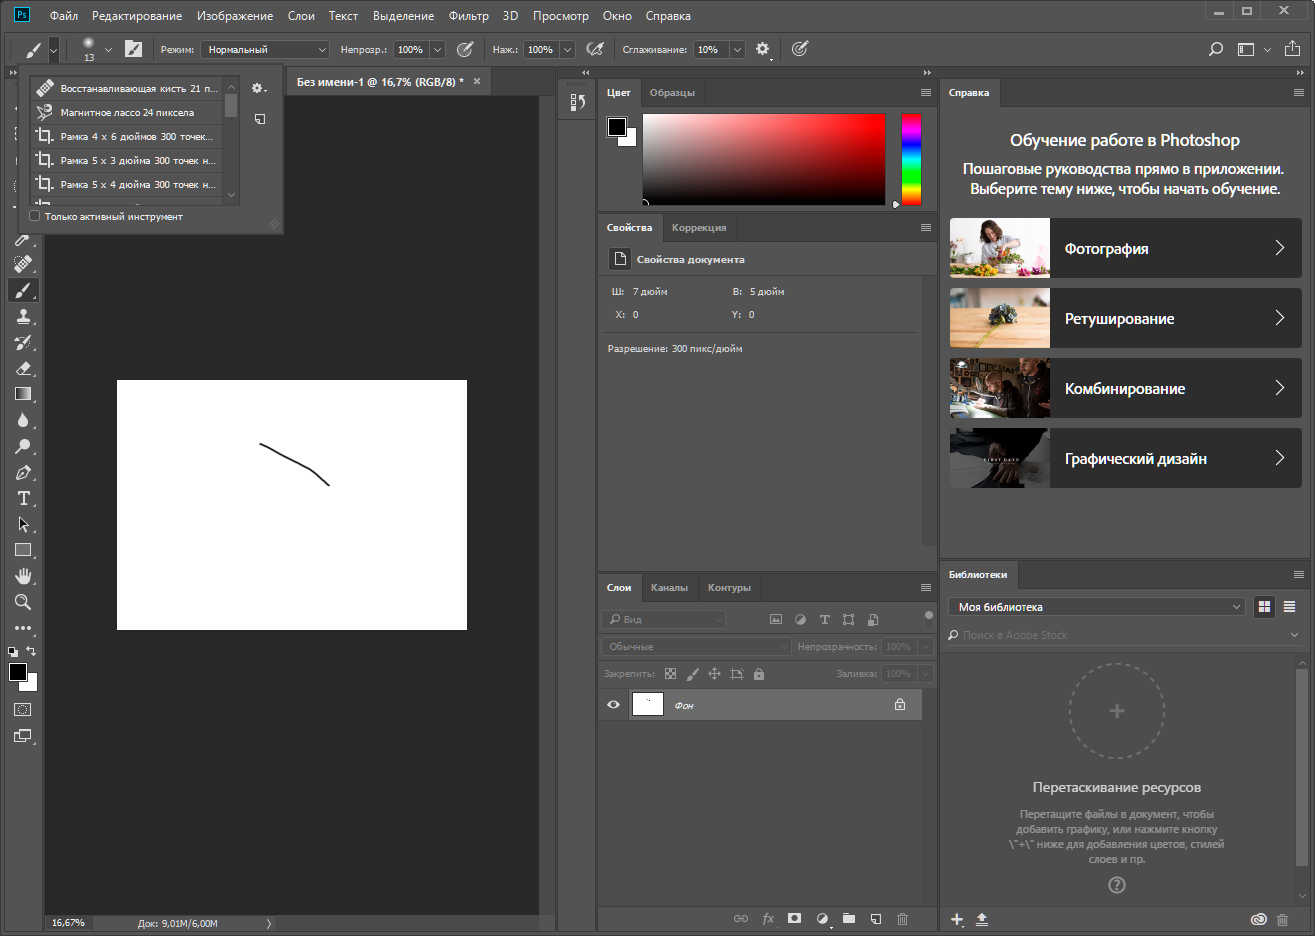Enable Только активный инструмент checkbox

click(35, 216)
